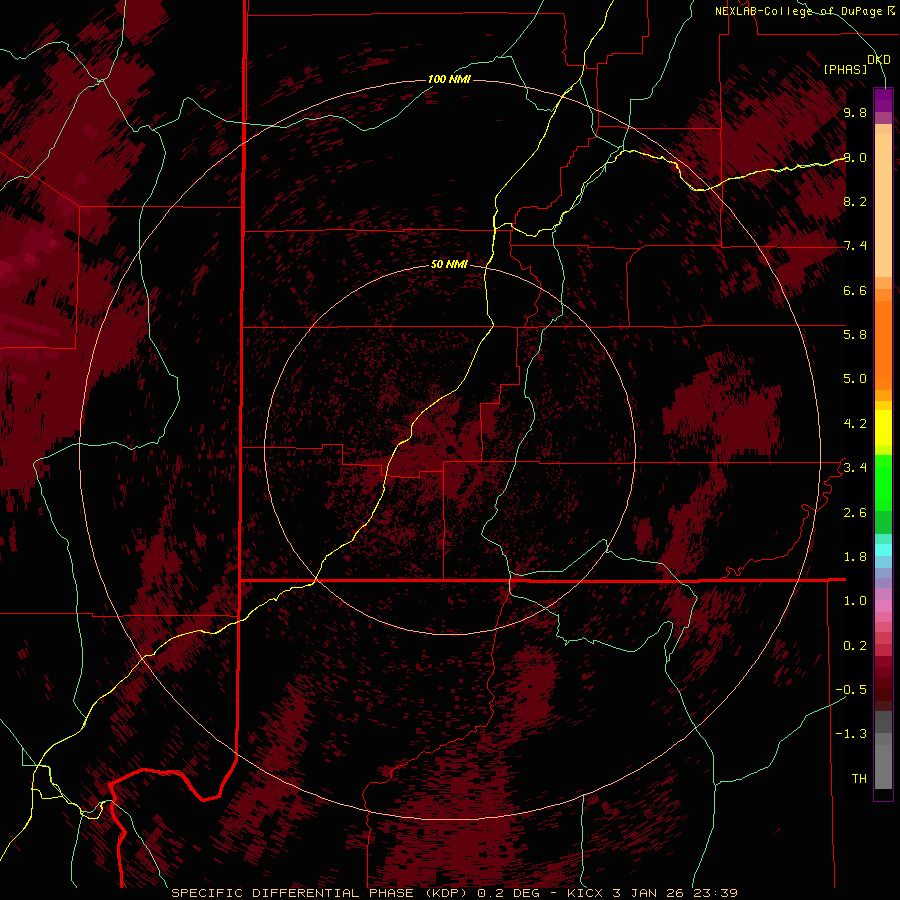Click the [PHAS] units label
The height and width of the screenshot is (900, 900).
pos(845,69)
